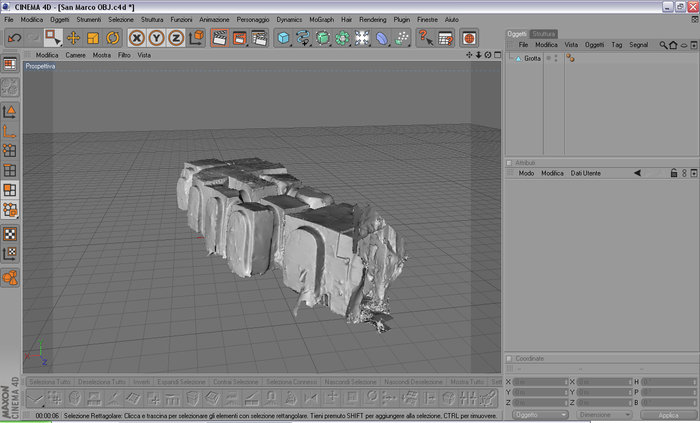Open the help question-mark cursor tool
700x423 pixels.
(x=425, y=38)
